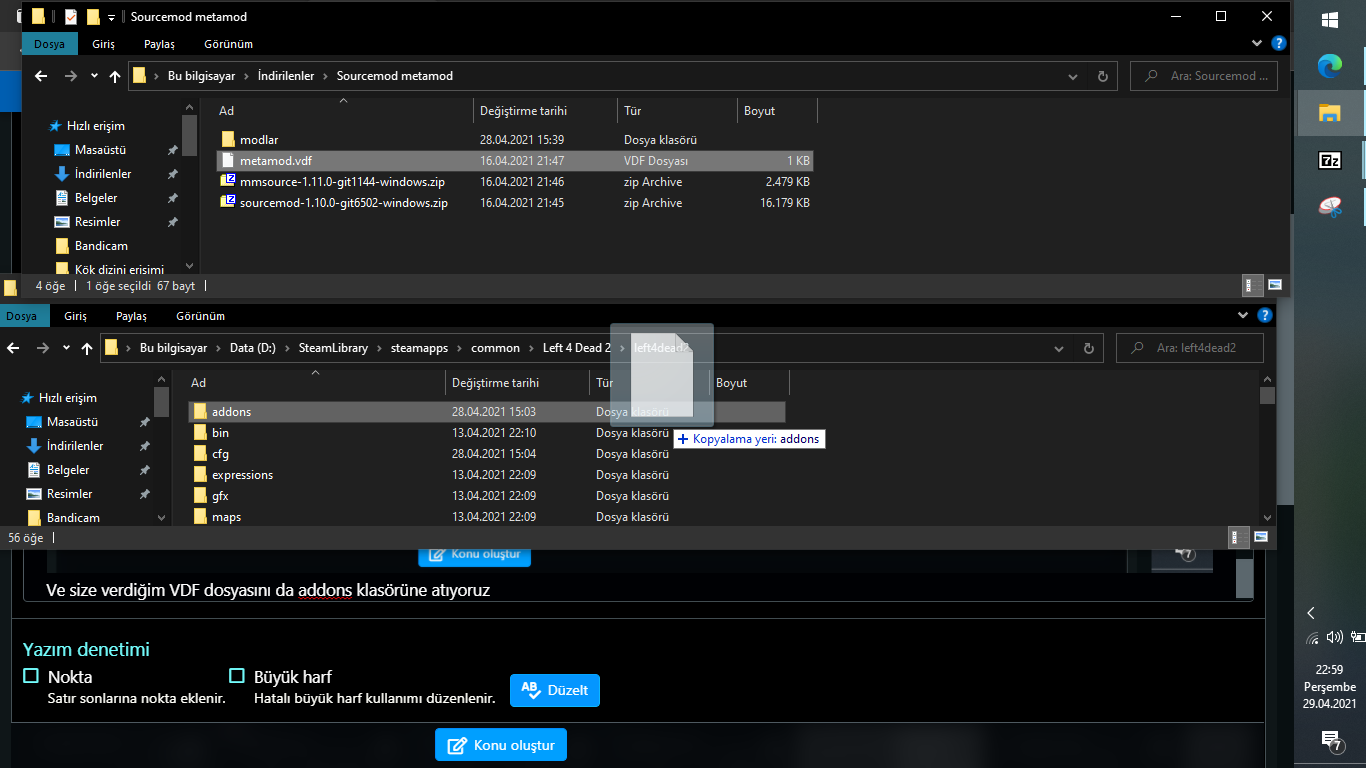Select the sourcemod-1.10.0-git6502-windows.zip archive icon
Screen dimensions: 1366x768
click(x=228, y=203)
